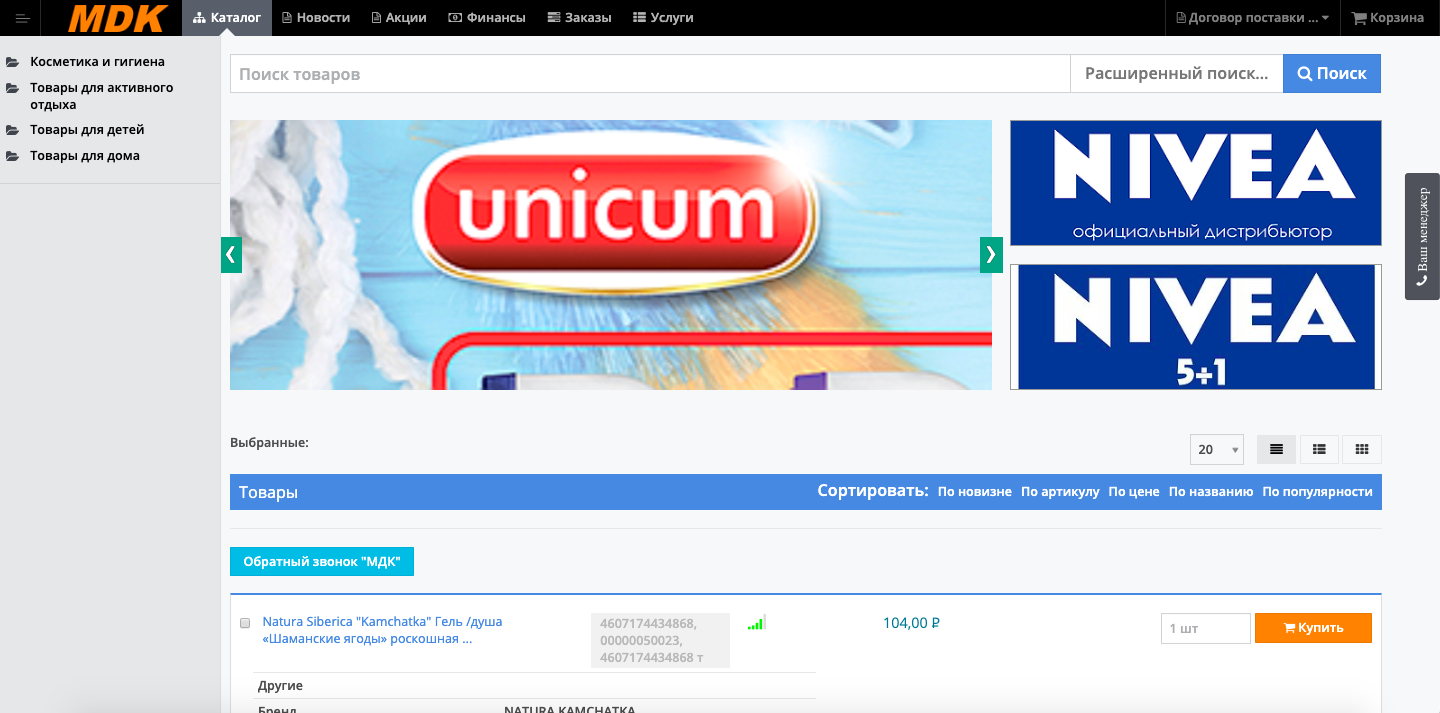
Task: Switch to the plain list view
Action: [1276, 450]
